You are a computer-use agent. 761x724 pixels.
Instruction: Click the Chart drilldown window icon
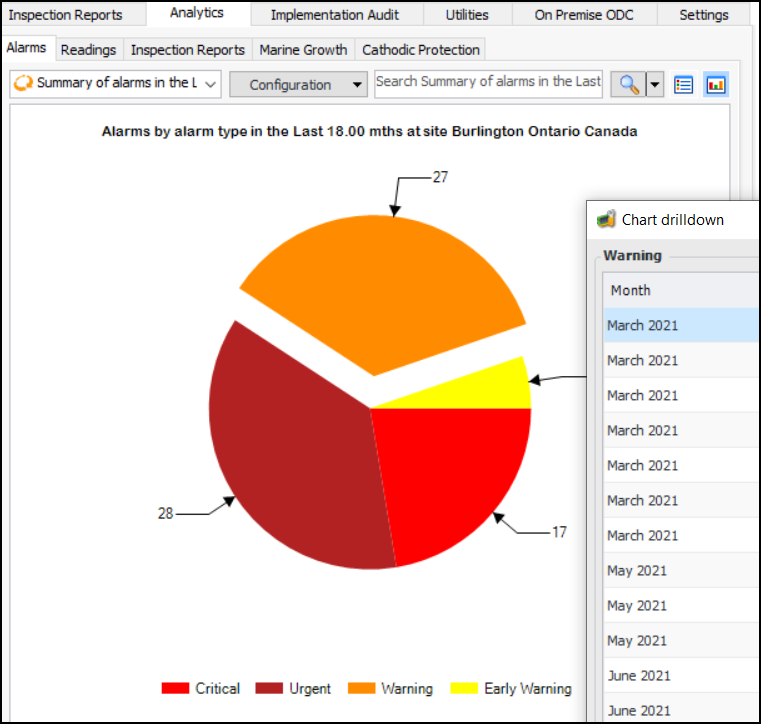606,220
